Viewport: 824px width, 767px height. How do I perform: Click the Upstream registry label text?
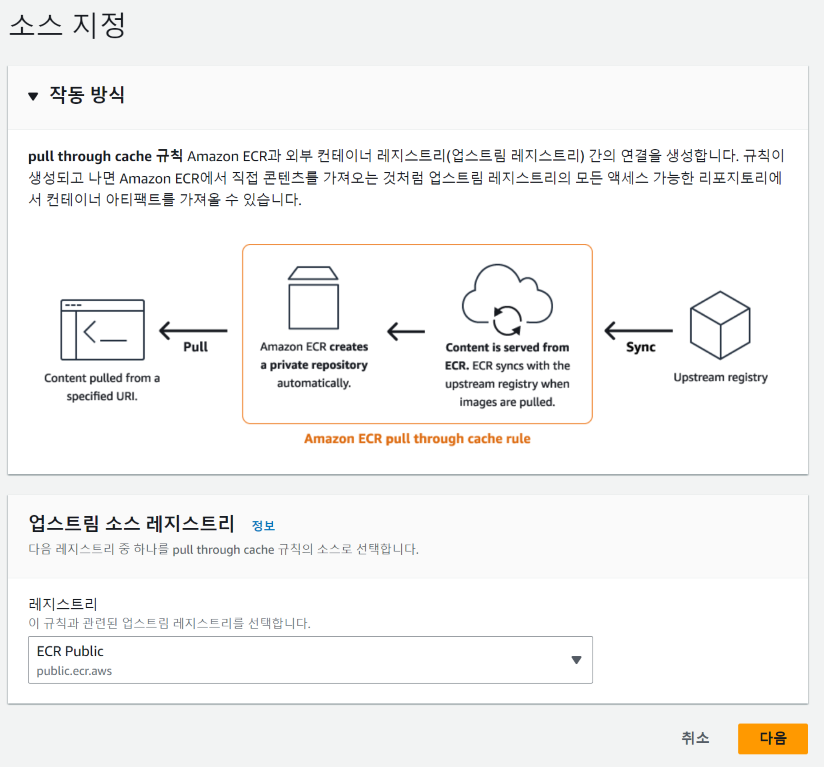tap(720, 377)
